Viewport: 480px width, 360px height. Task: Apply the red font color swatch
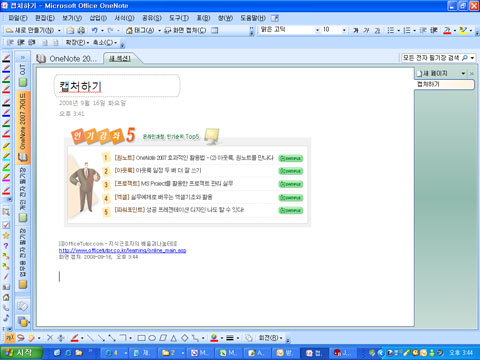point(447,31)
